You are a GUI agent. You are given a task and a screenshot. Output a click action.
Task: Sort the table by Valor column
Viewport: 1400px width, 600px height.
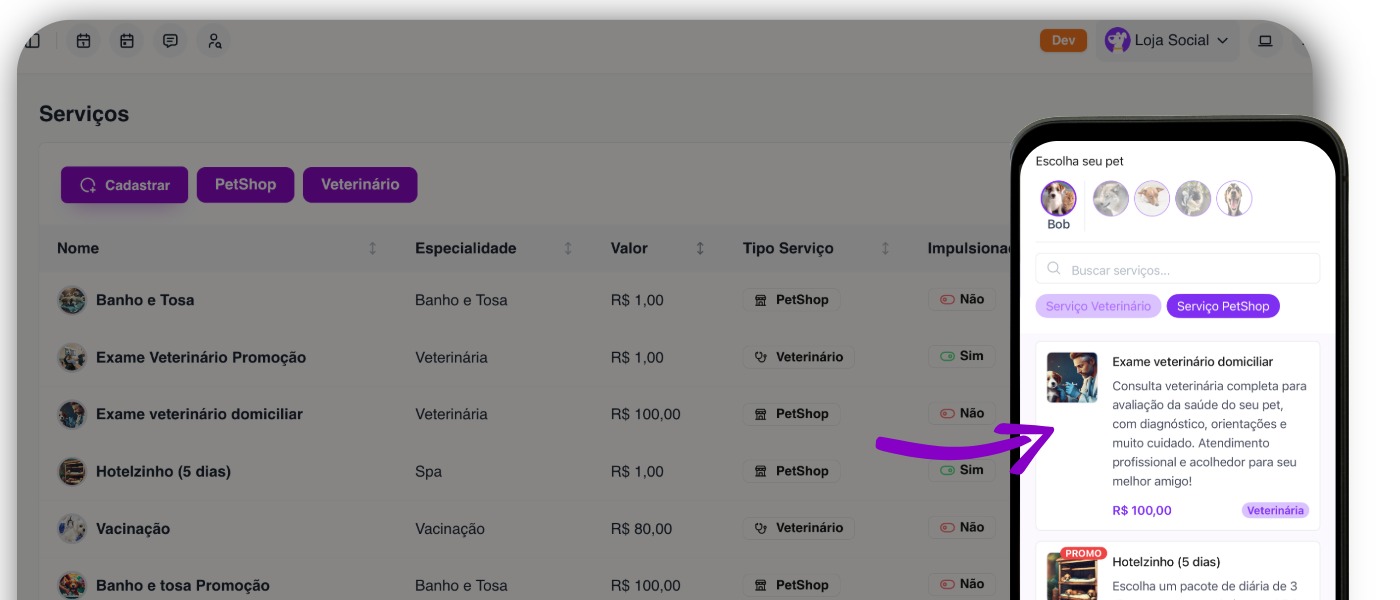click(x=700, y=248)
